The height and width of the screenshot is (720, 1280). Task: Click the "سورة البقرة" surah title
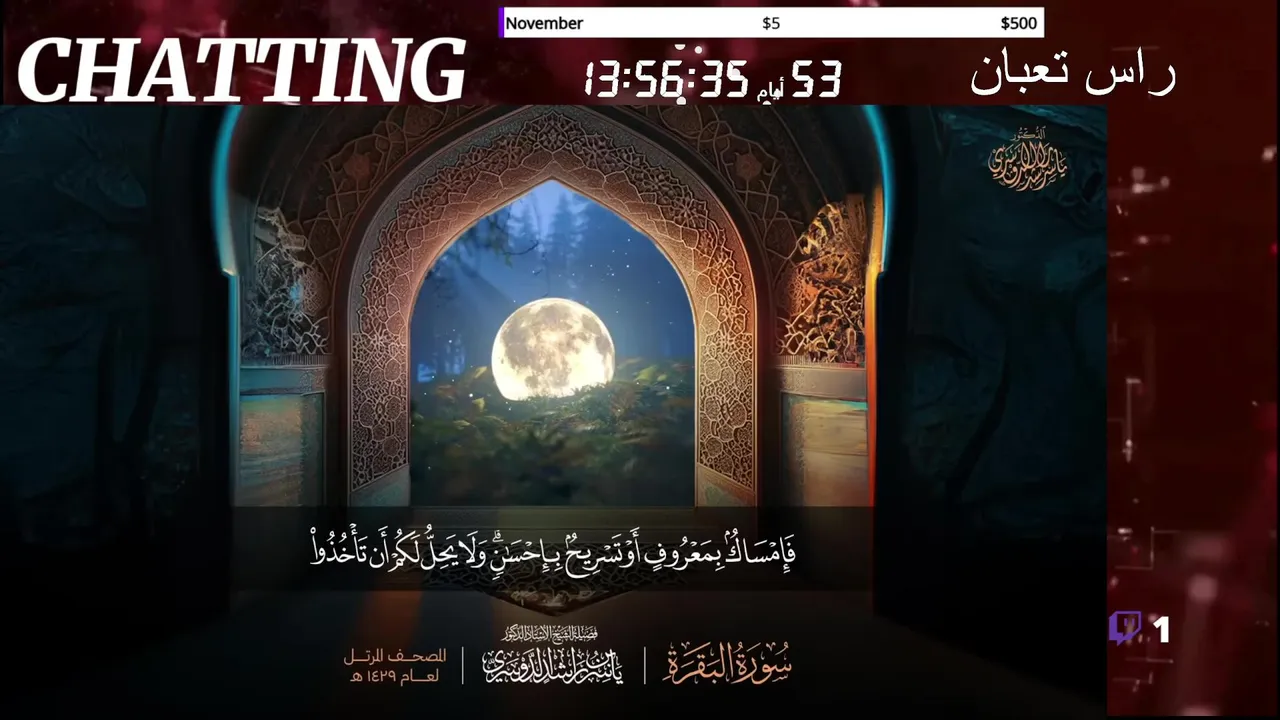click(727, 662)
